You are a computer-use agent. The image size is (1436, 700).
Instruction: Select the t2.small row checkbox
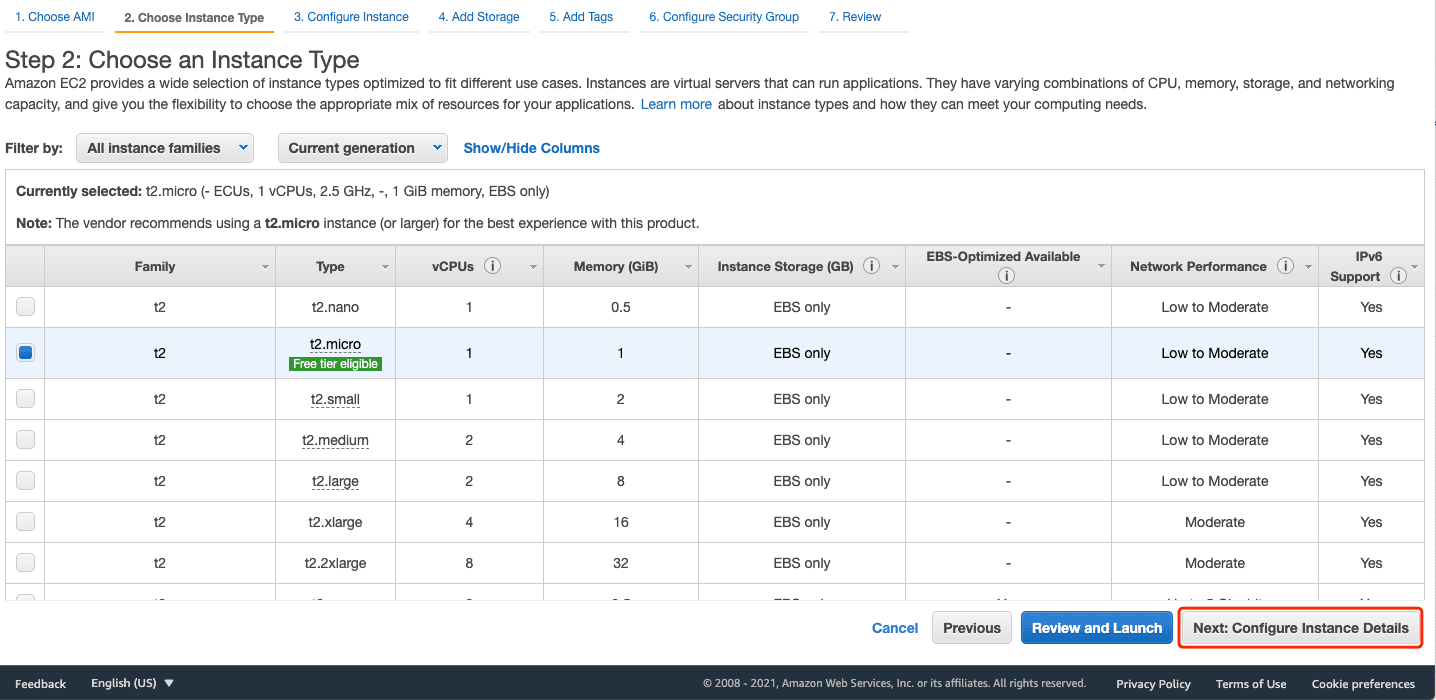(x=25, y=399)
